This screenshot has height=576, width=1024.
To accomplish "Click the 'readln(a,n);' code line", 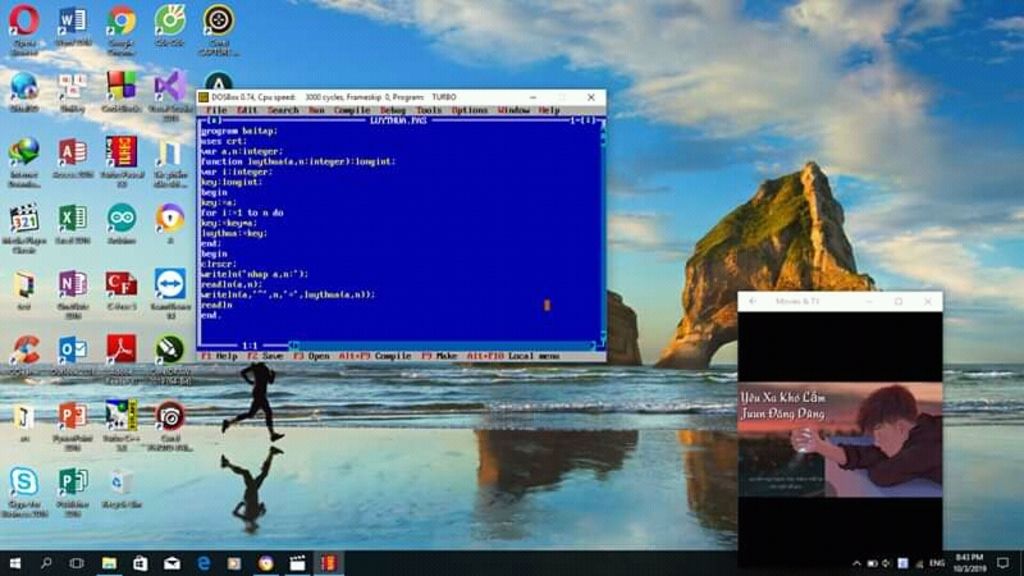I will (231, 284).
